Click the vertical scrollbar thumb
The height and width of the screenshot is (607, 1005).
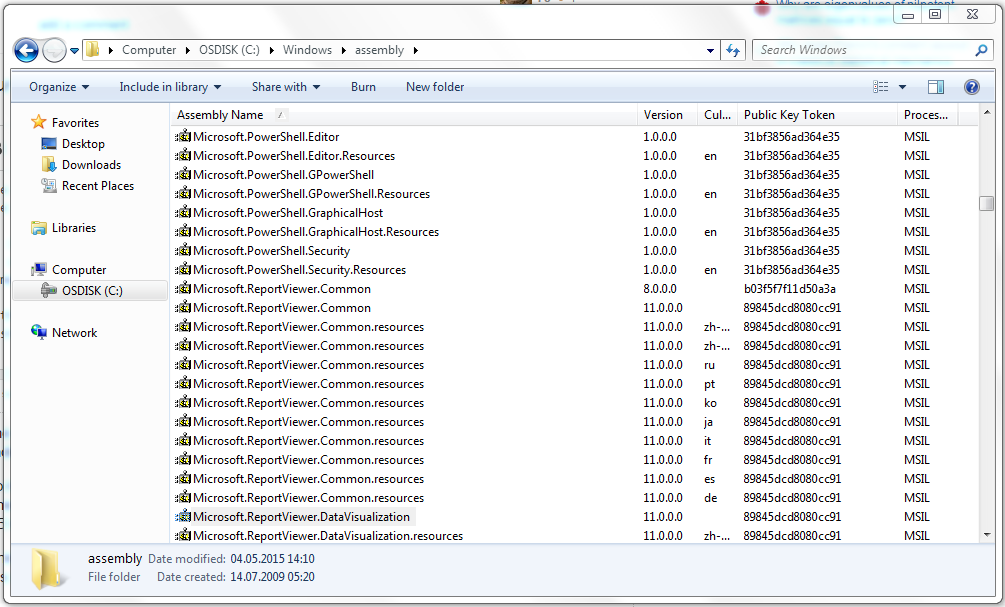tap(986, 203)
